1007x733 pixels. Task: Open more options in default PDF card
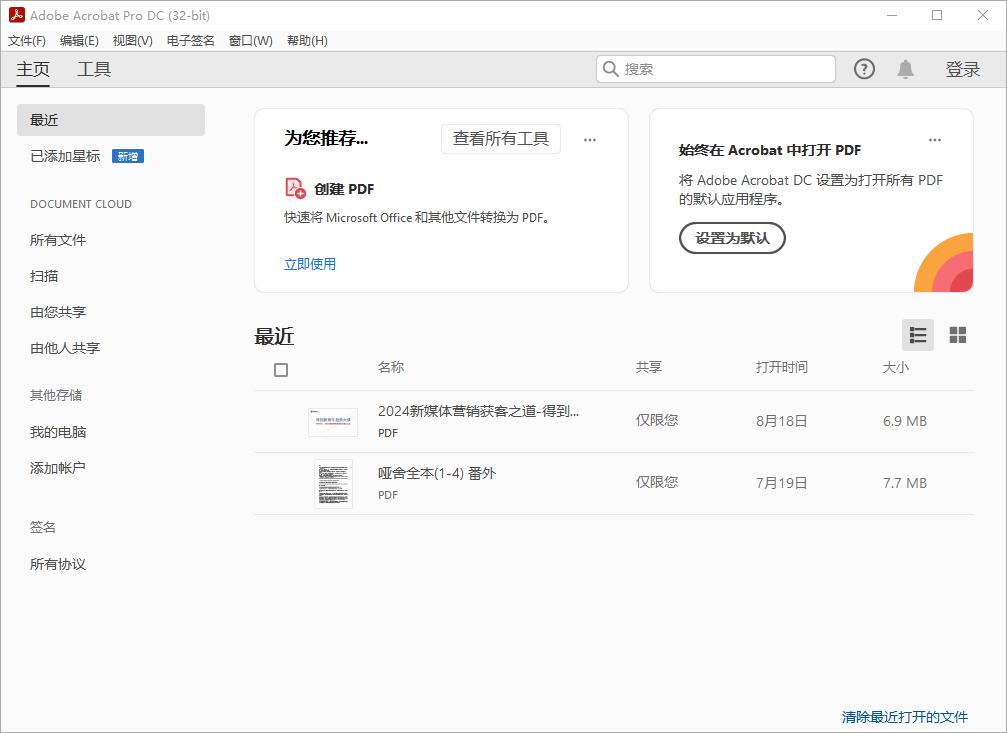[934, 140]
